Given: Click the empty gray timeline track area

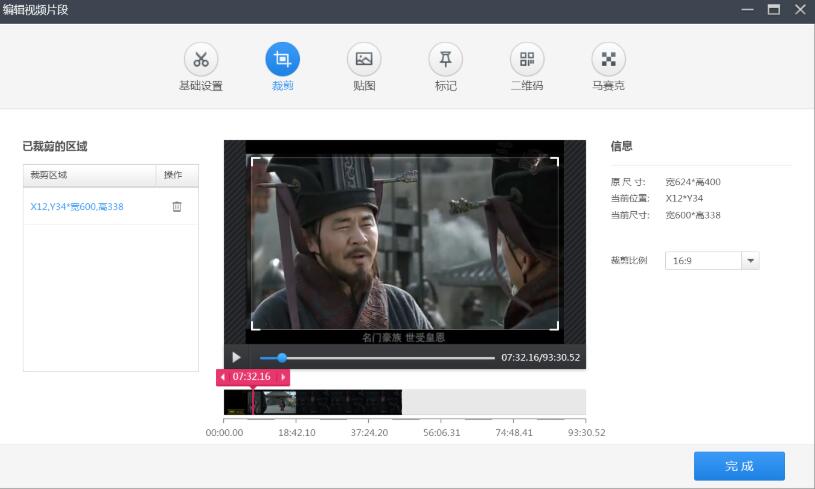Looking at the screenshot, I should [x=494, y=402].
